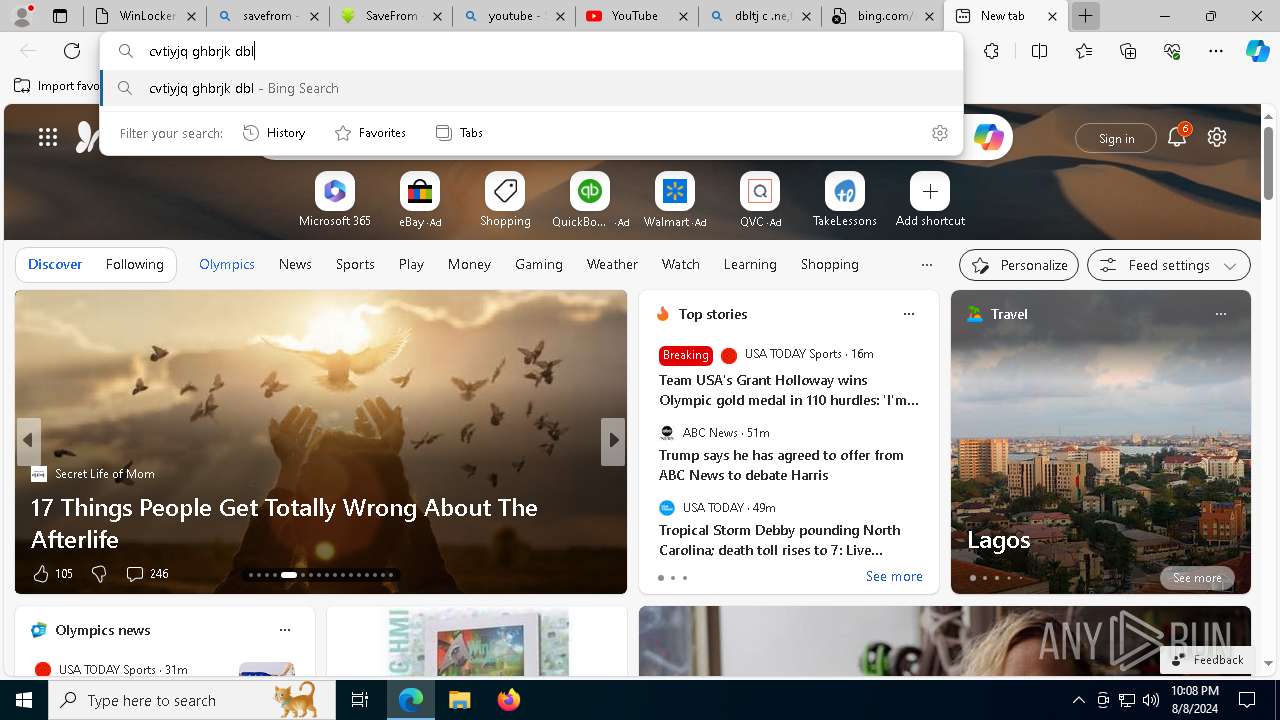The image size is (1280, 720).
Task: Select the Weather feed category
Action: [x=612, y=264]
